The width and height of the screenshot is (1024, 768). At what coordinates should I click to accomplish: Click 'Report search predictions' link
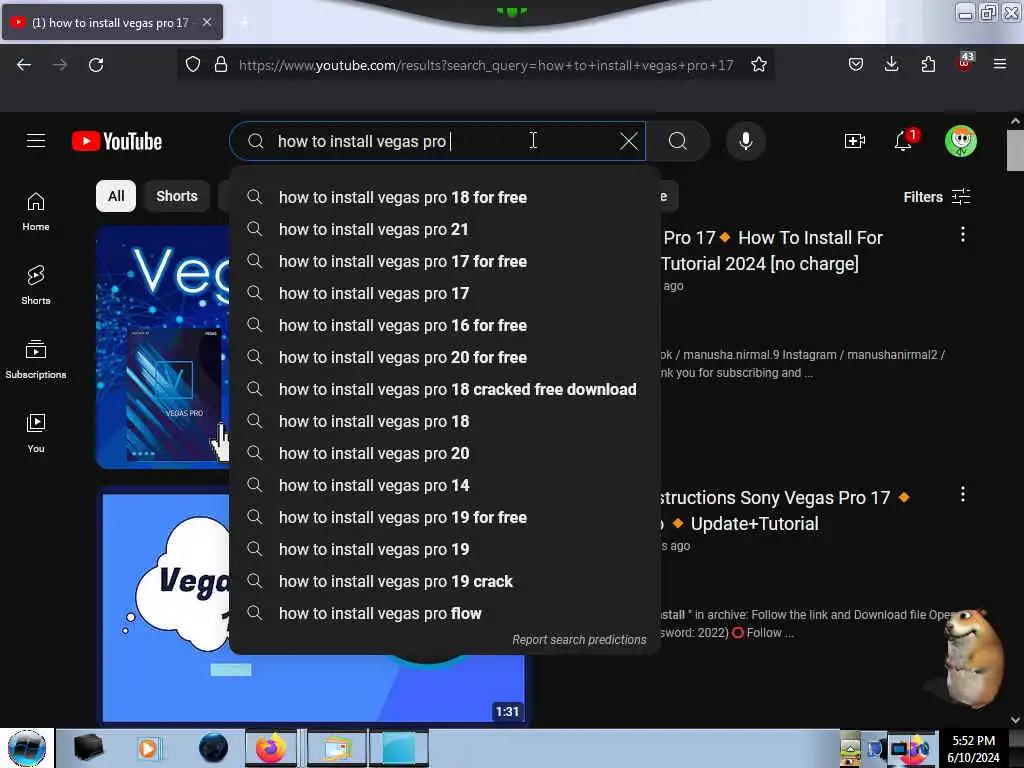tap(579, 639)
